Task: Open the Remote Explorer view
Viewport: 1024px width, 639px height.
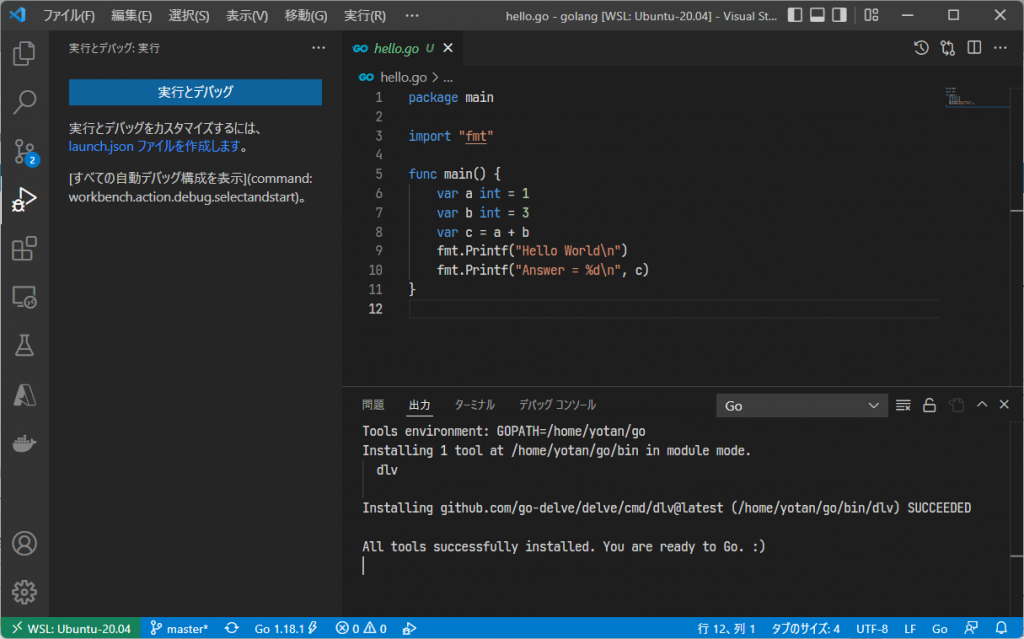Action: click(24, 297)
